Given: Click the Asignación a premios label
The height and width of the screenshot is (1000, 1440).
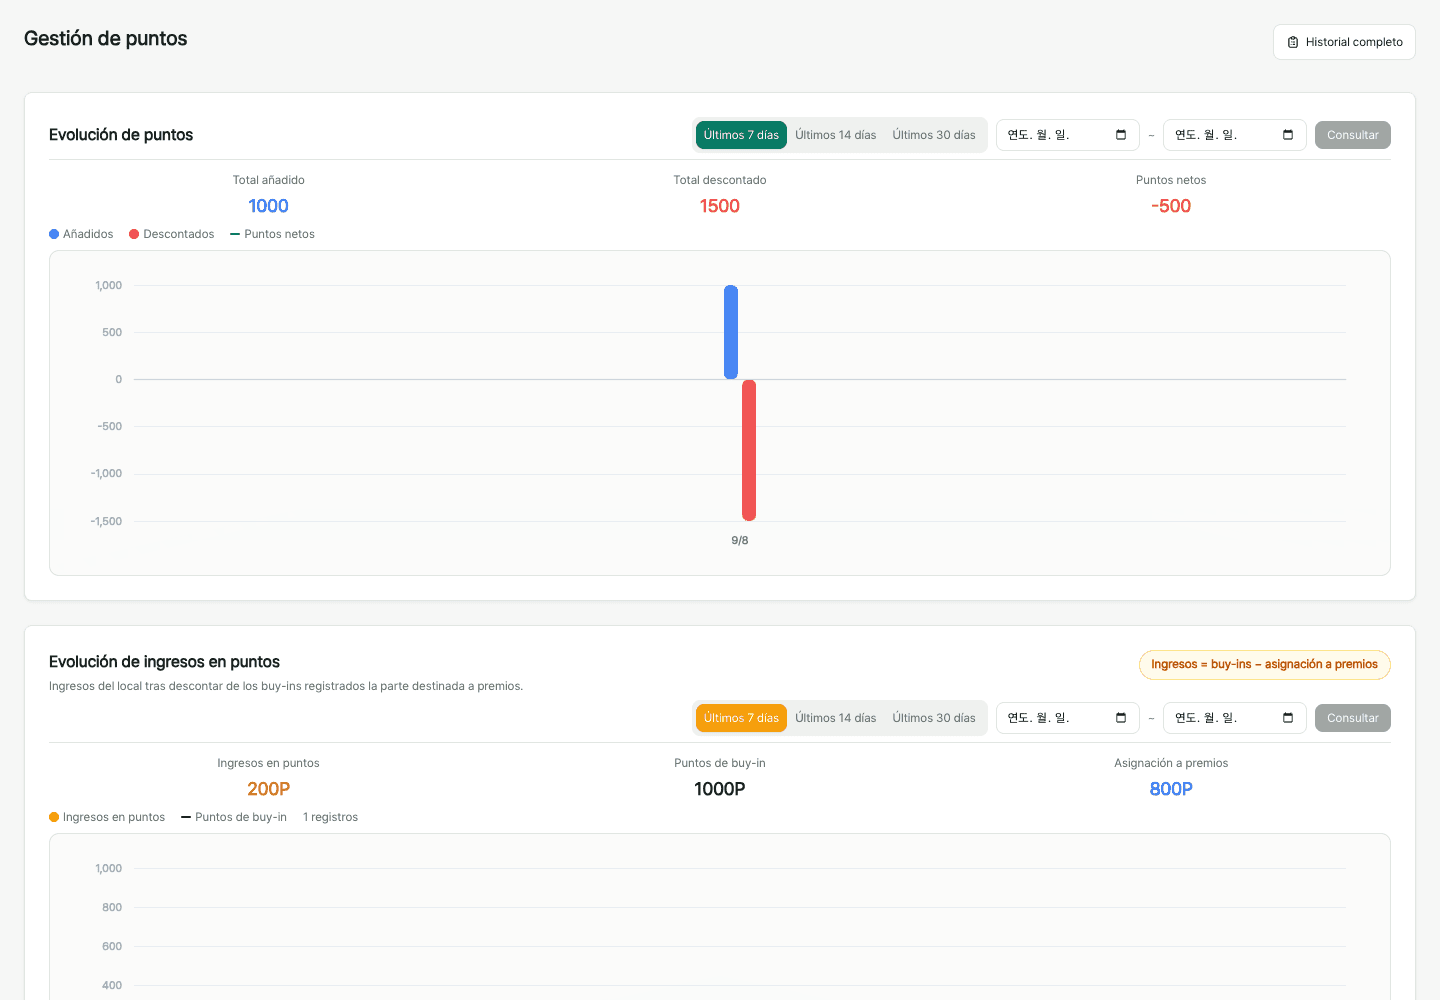Looking at the screenshot, I should point(1171,763).
